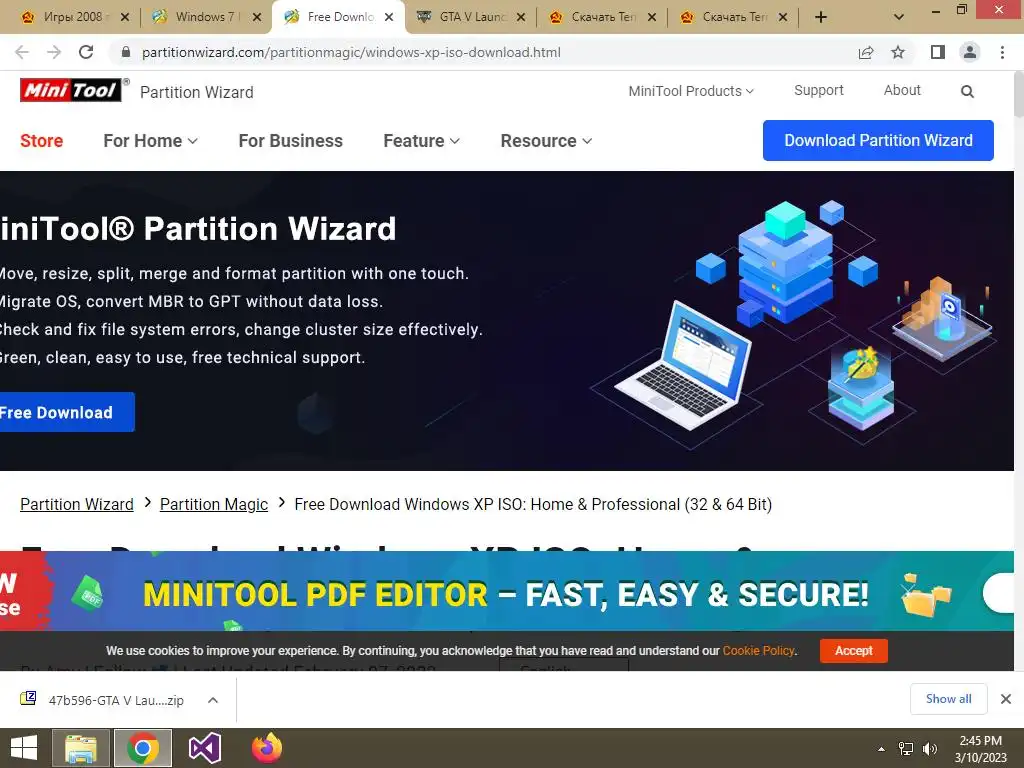
Task: Bookmark this page with the star
Action: 898,52
